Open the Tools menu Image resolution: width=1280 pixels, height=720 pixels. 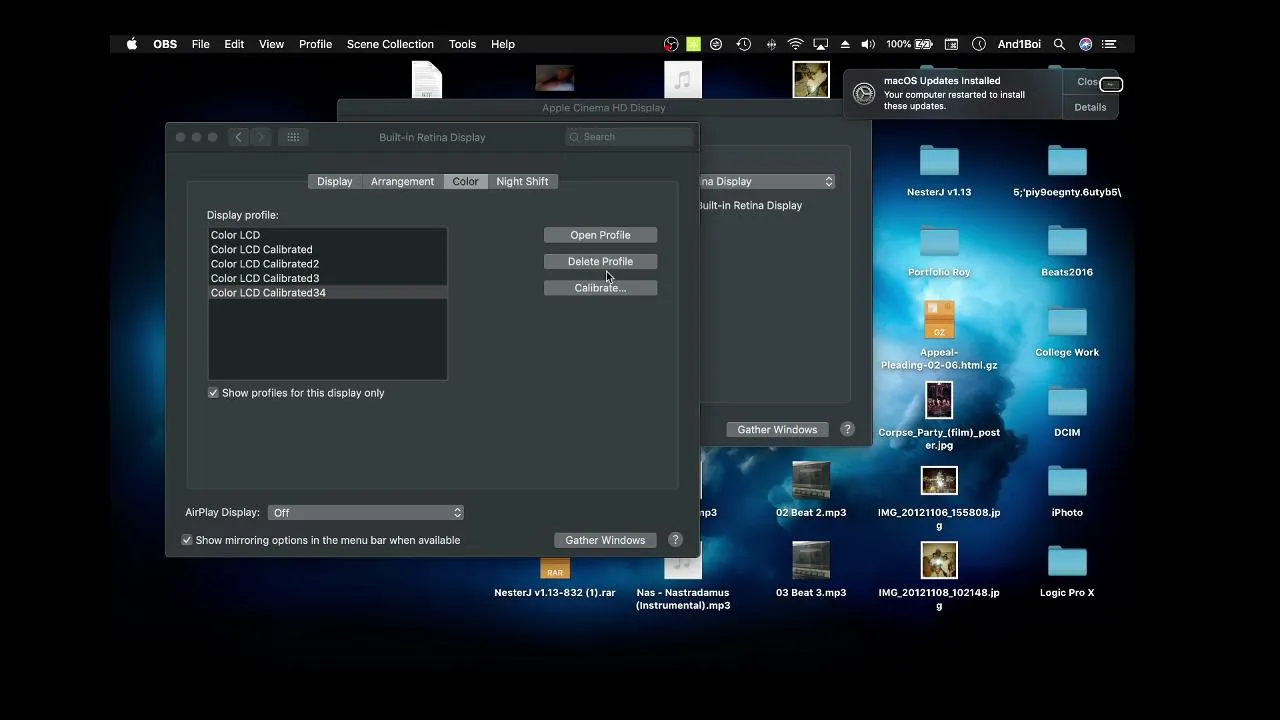pos(462,44)
